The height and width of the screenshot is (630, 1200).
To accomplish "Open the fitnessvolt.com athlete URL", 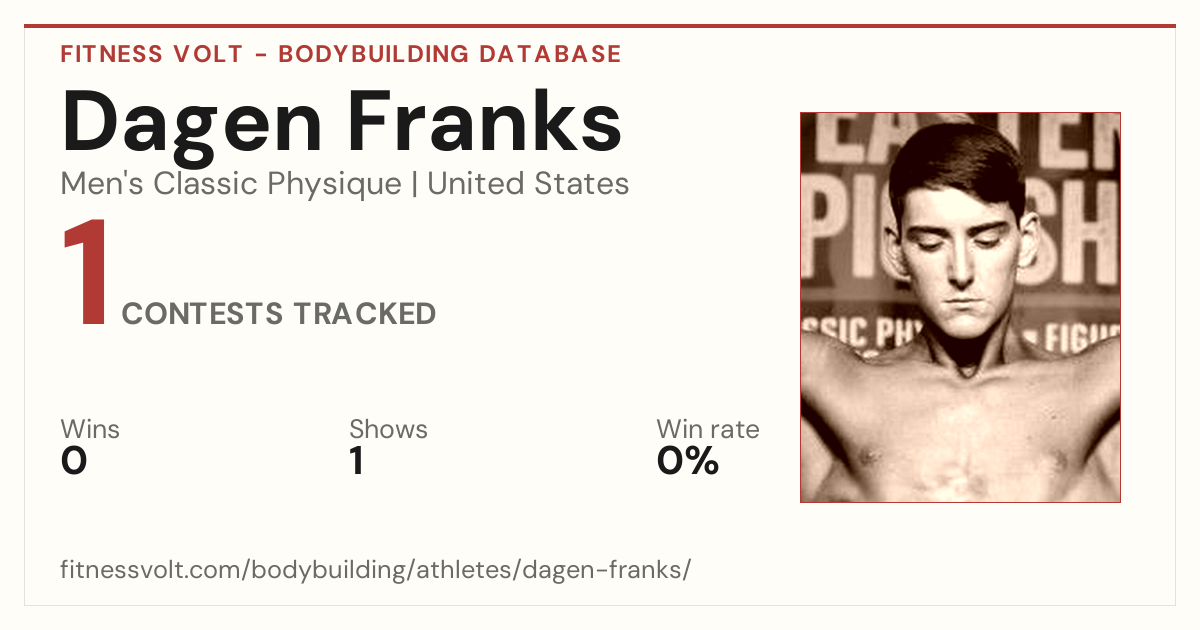I will pyautogui.click(x=376, y=570).
